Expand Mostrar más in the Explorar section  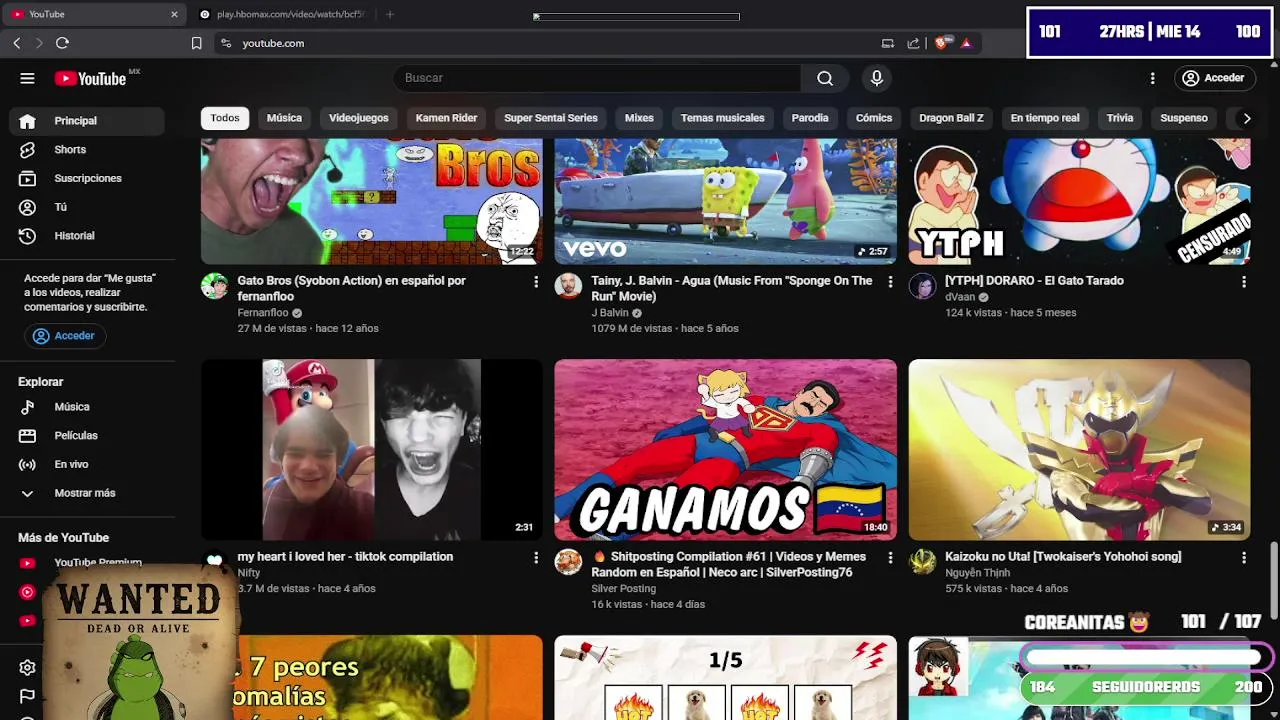[x=86, y=493]
